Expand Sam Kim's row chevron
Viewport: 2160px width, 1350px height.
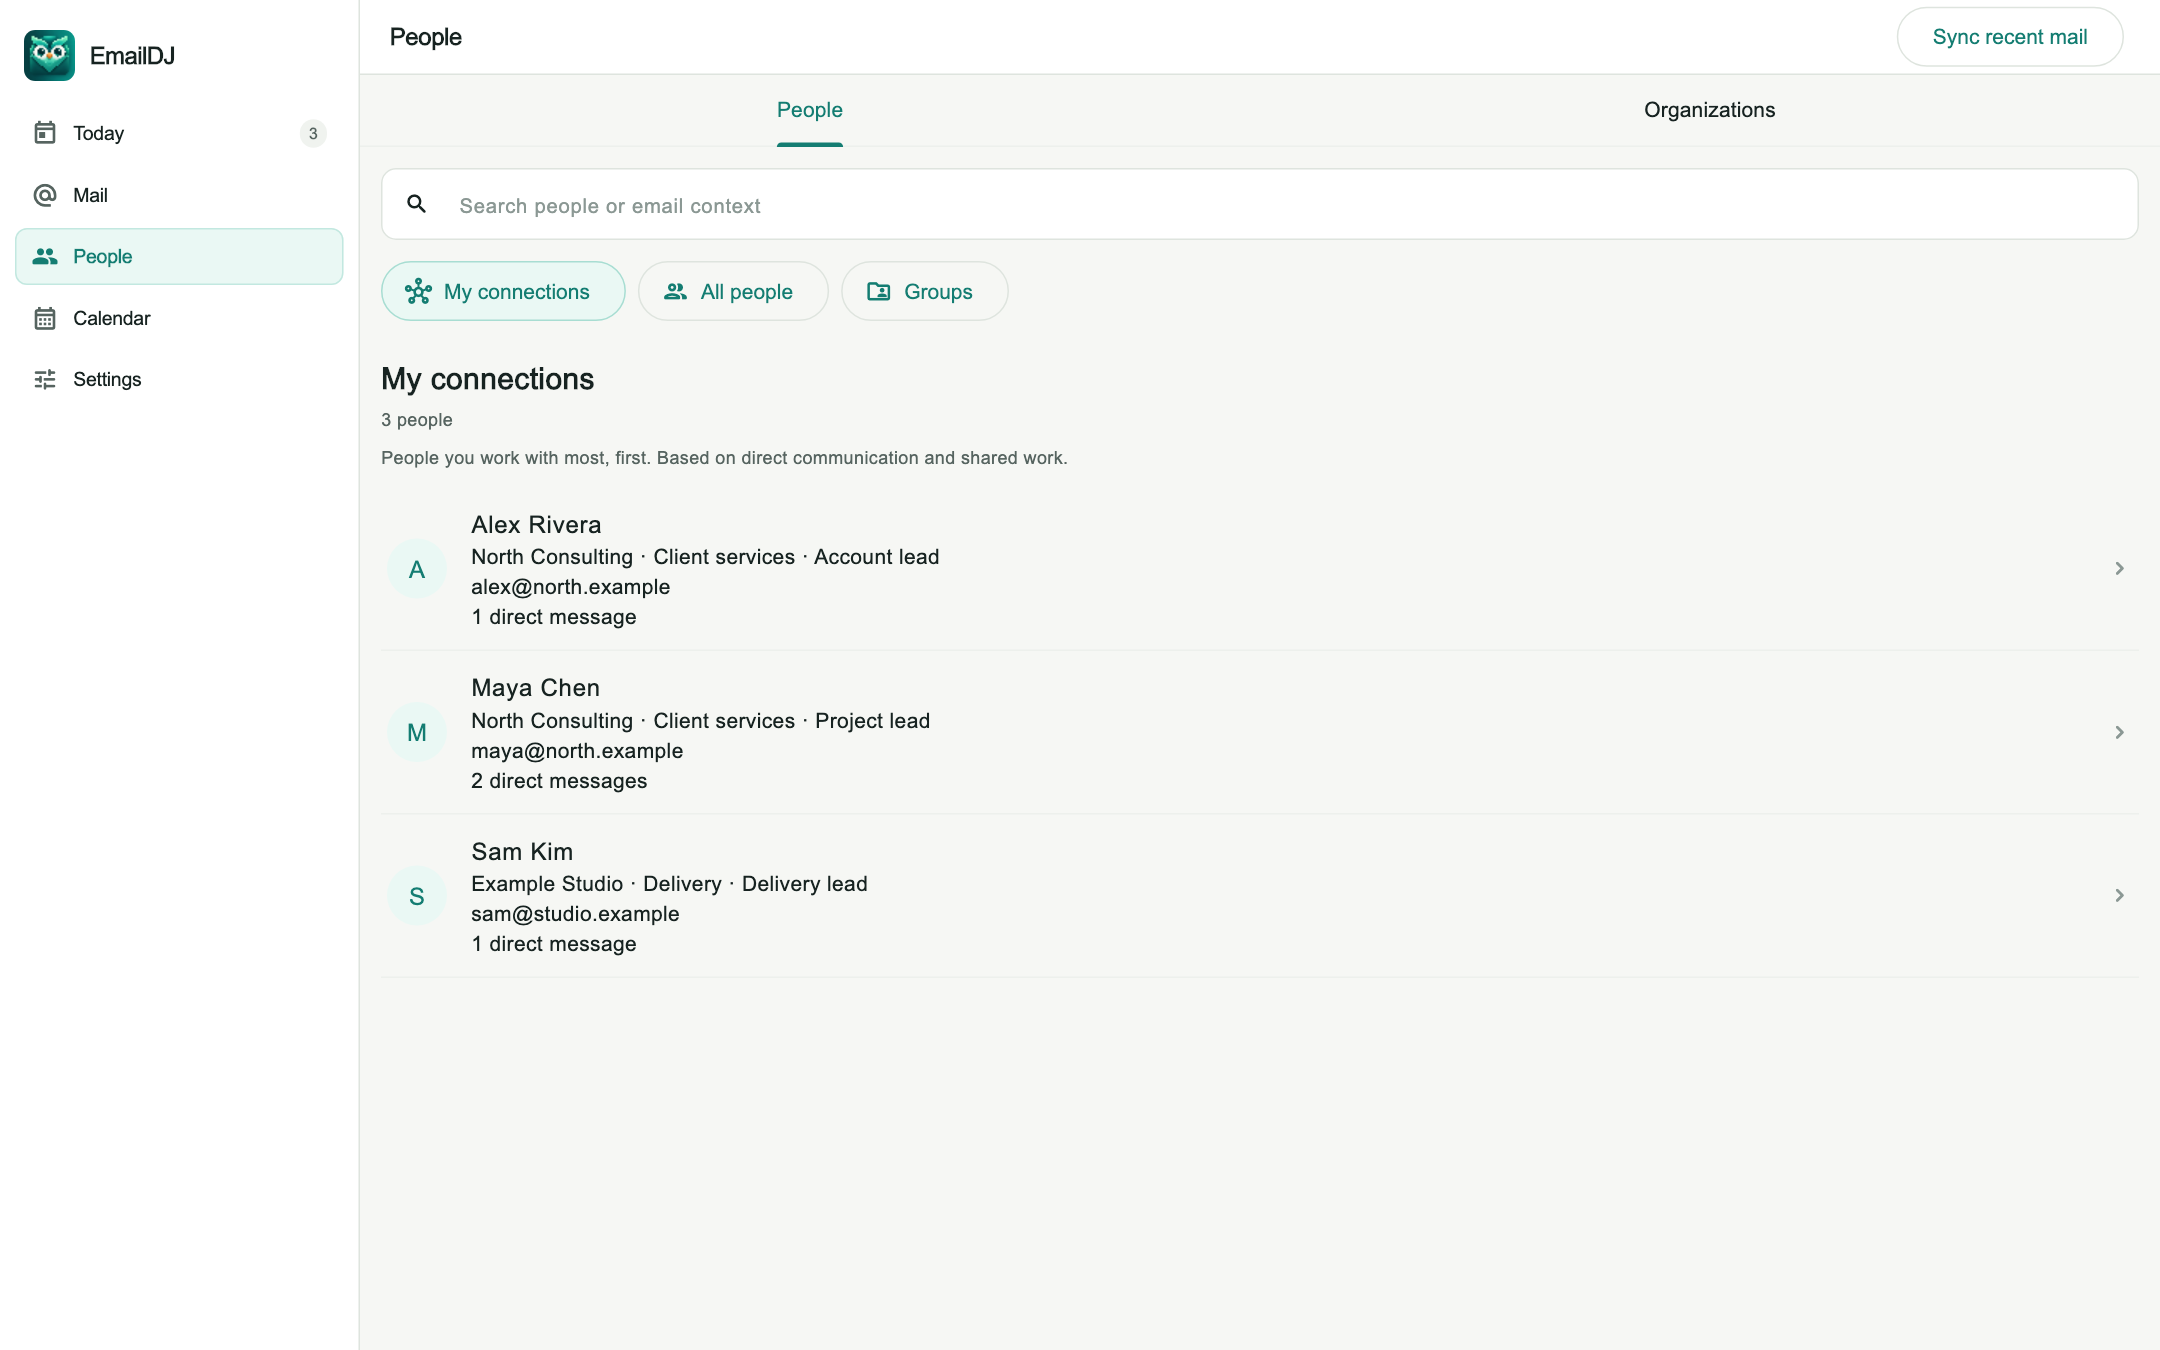pyautogui.click(x=2119, y=895)
